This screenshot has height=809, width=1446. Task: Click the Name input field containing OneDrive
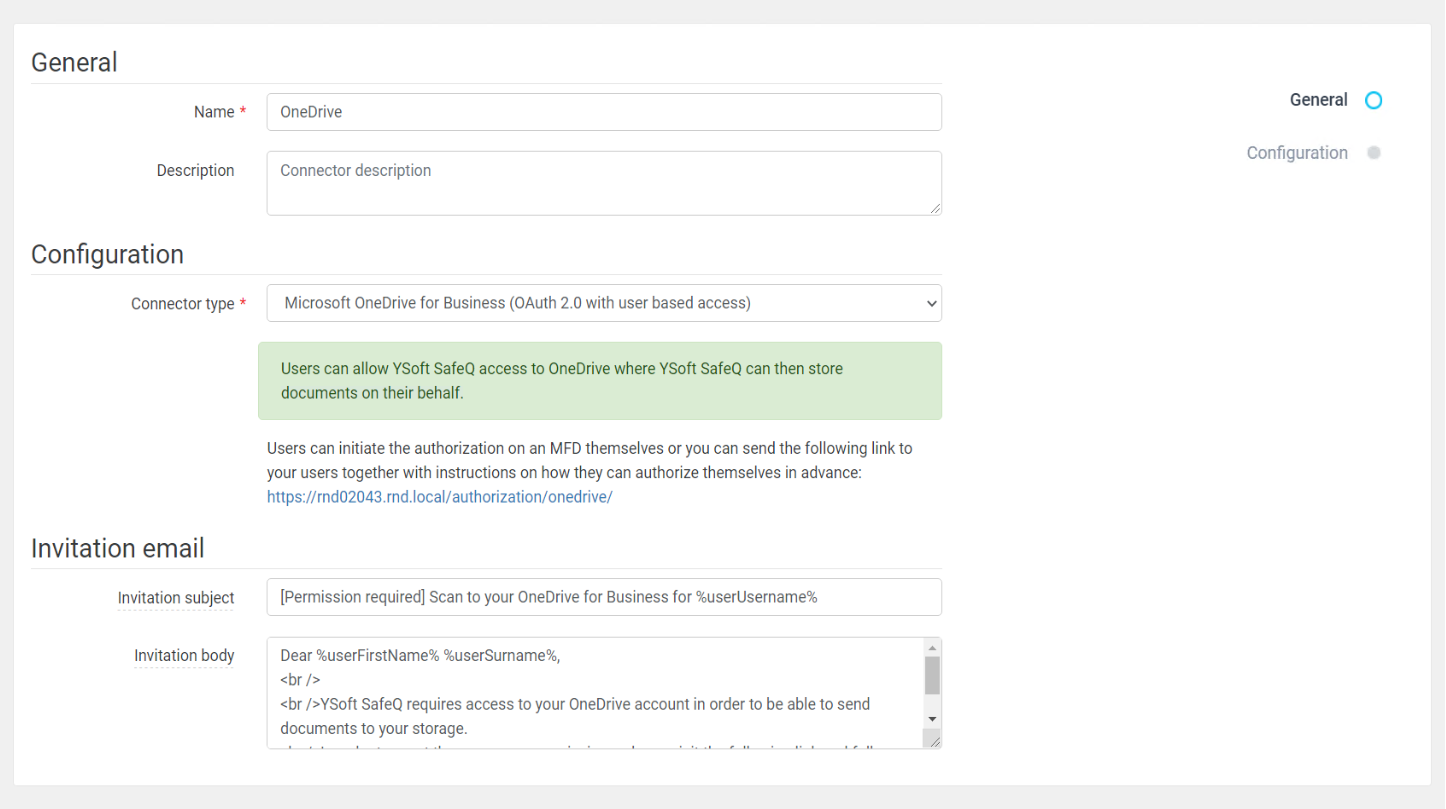pos(604,112)
